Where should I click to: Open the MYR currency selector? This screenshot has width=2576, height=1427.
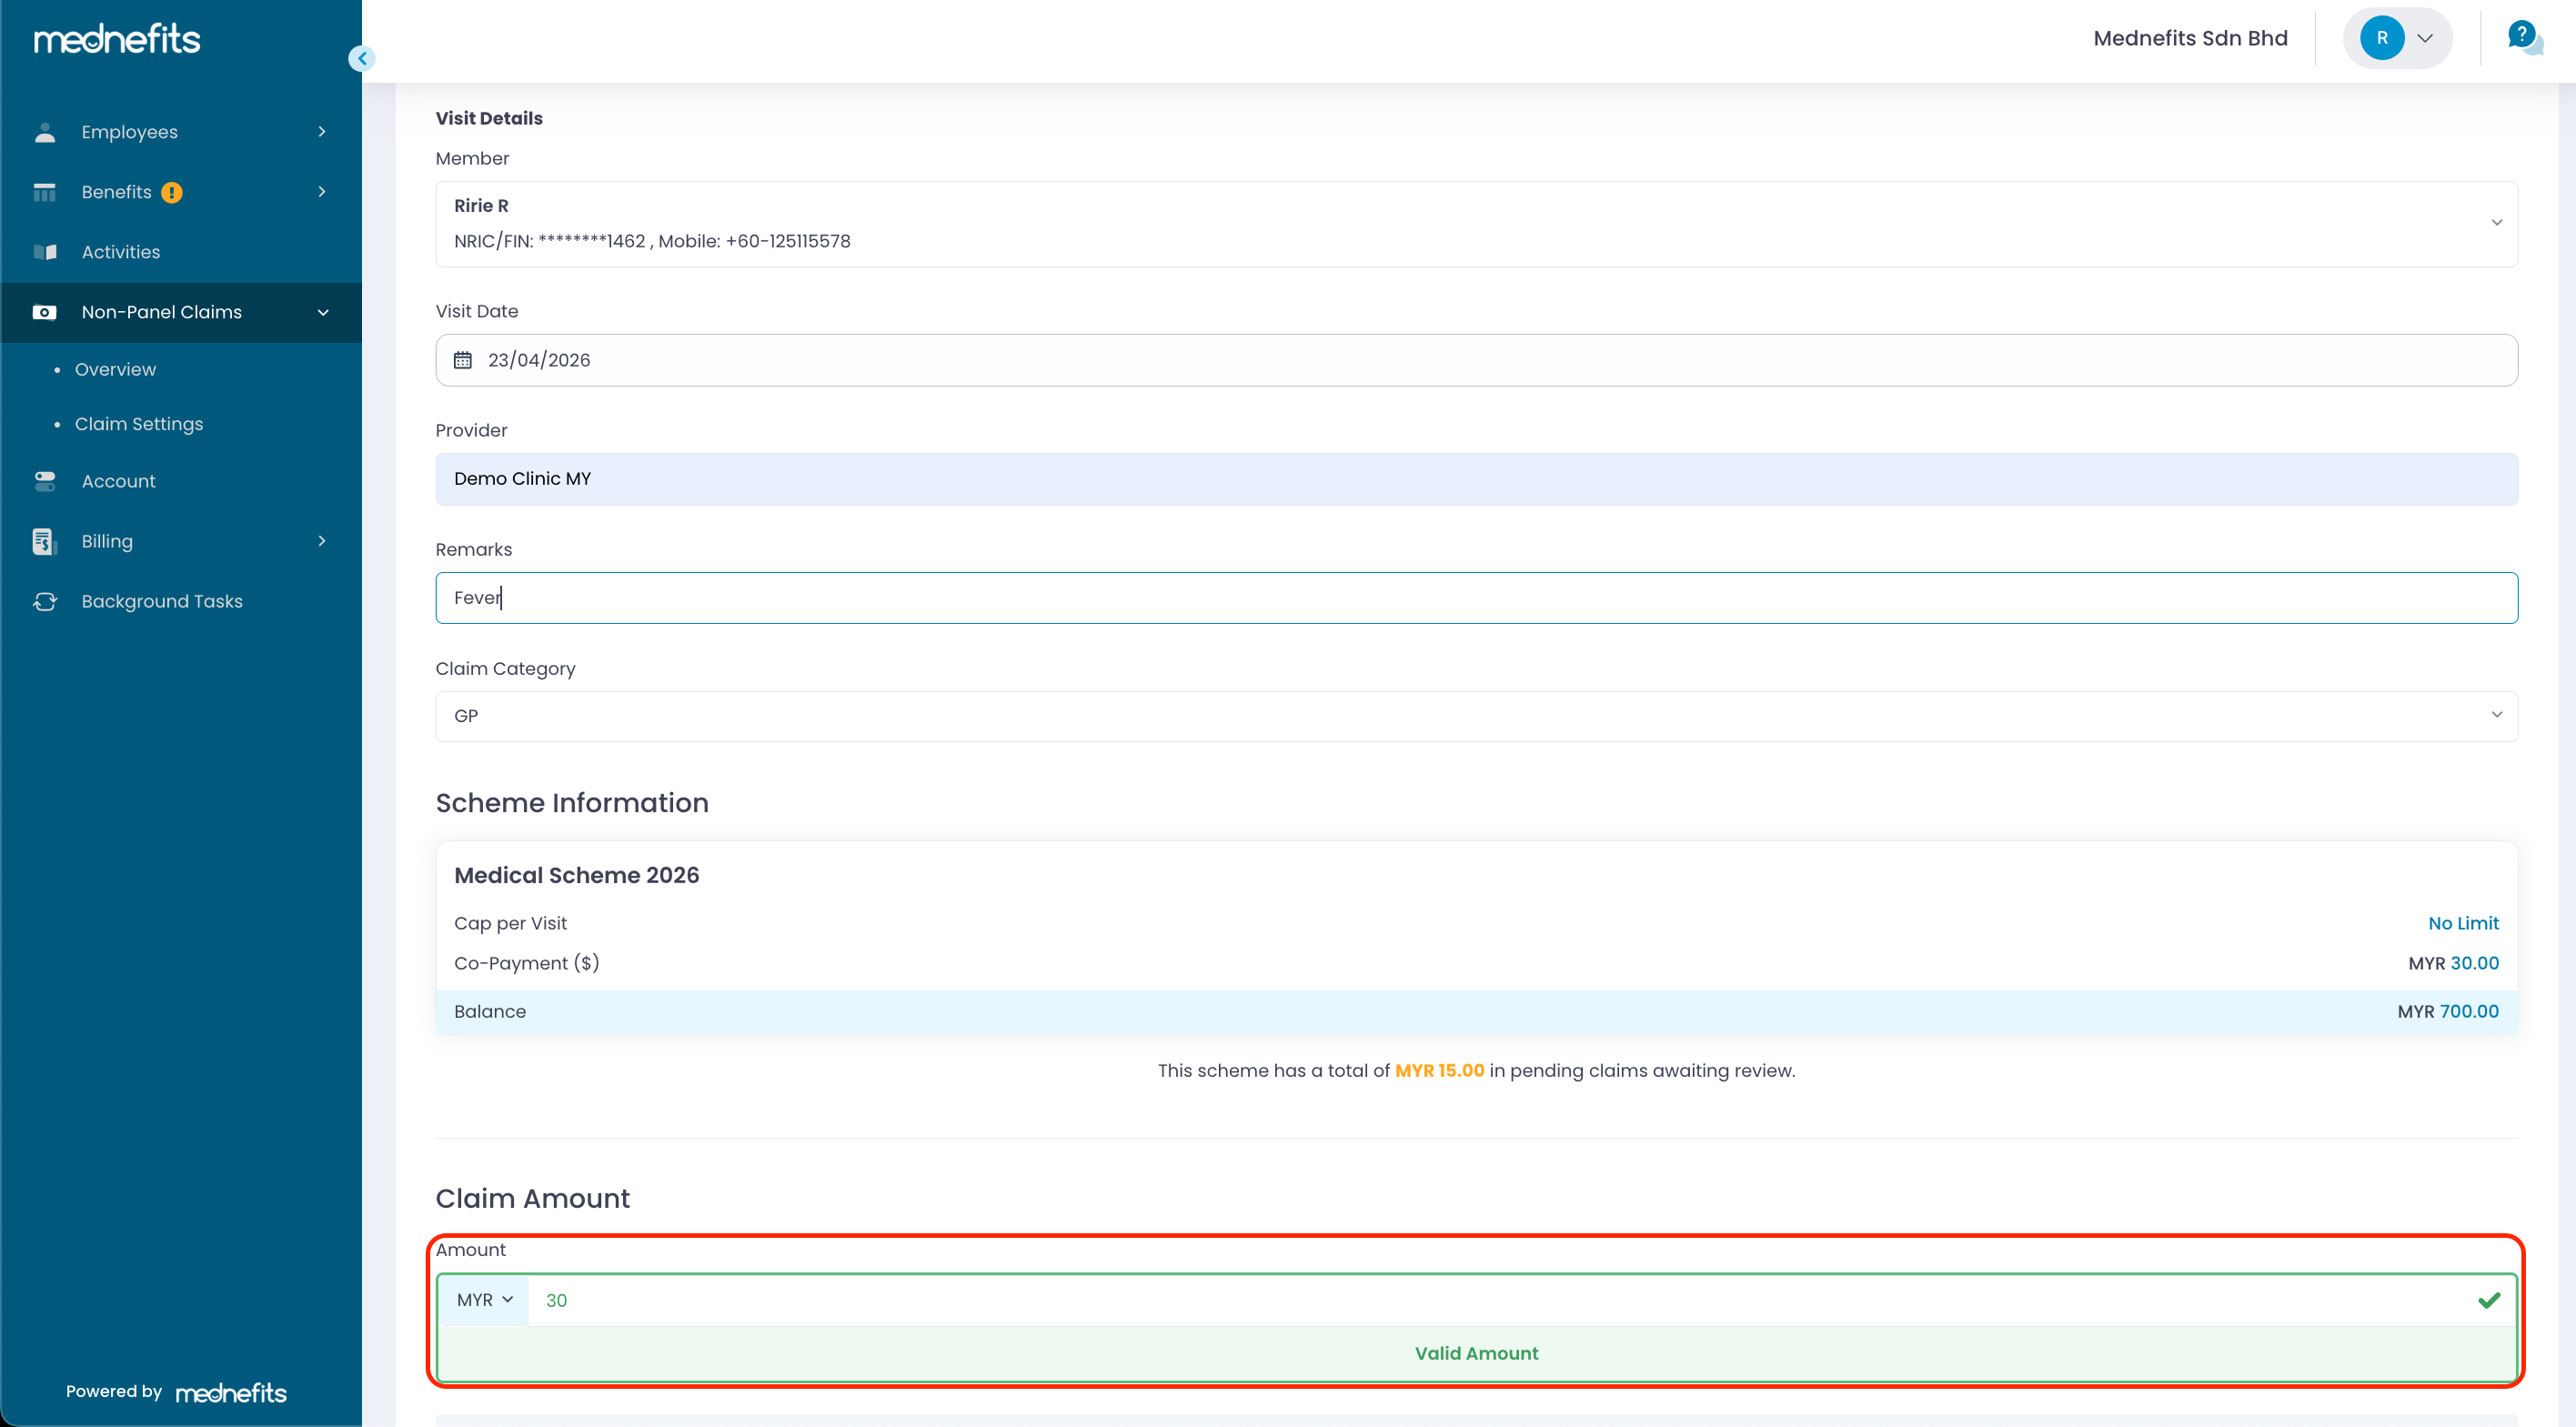tap(484, 1300)
